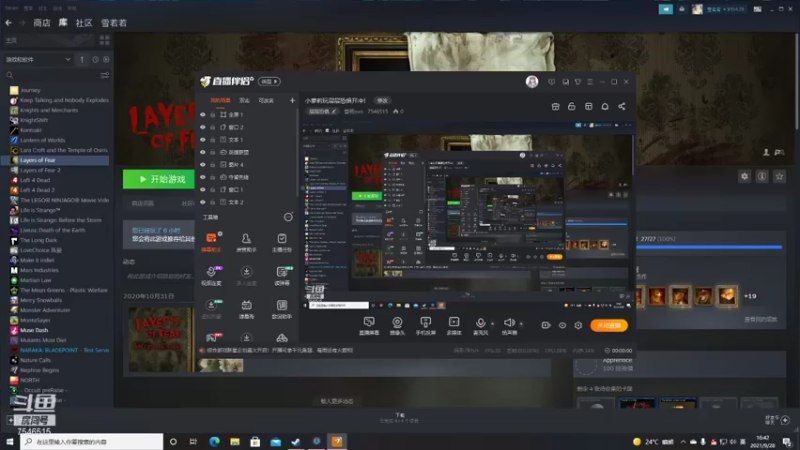Screen dimensions: 800x450
Task: Open streaming app hamburger menu
Action: coord(590,82)
